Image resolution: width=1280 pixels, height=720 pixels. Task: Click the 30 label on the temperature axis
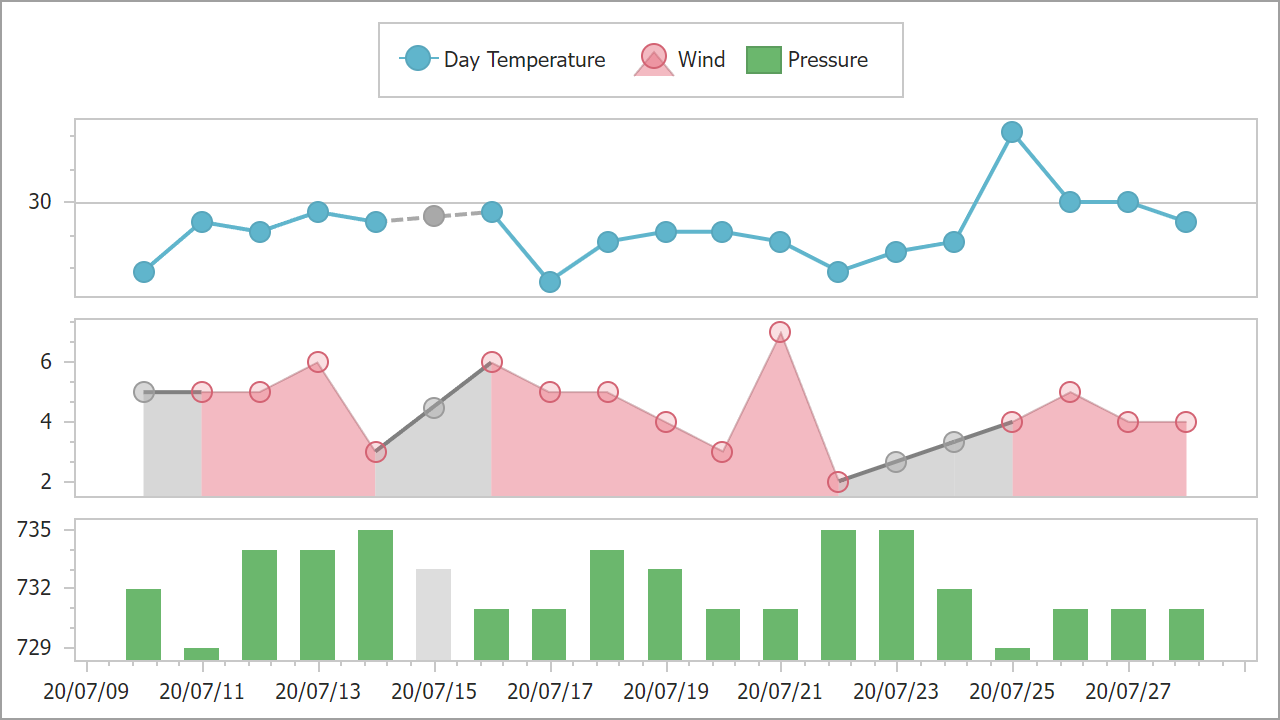pyautogui.click(x=40, y=202)
